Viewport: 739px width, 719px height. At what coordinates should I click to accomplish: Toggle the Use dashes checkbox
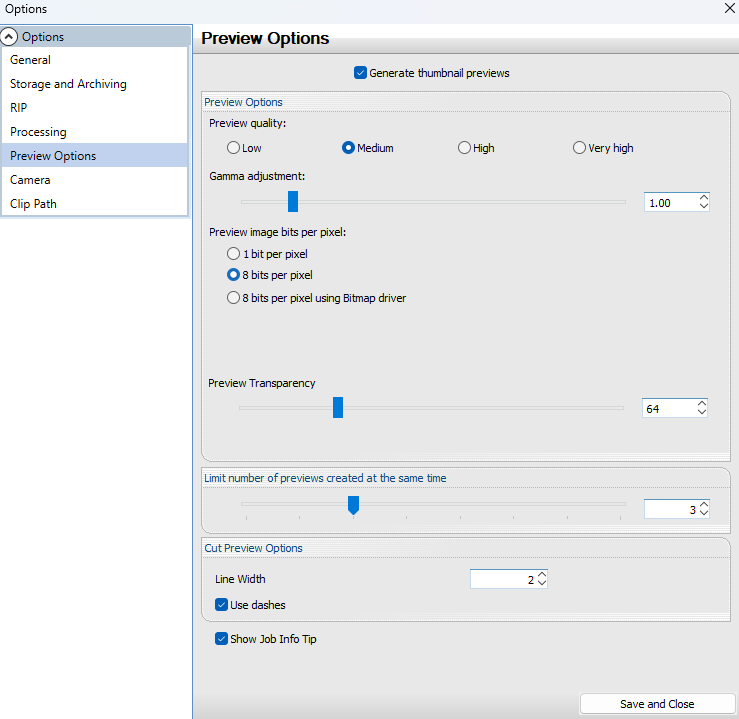221,605
